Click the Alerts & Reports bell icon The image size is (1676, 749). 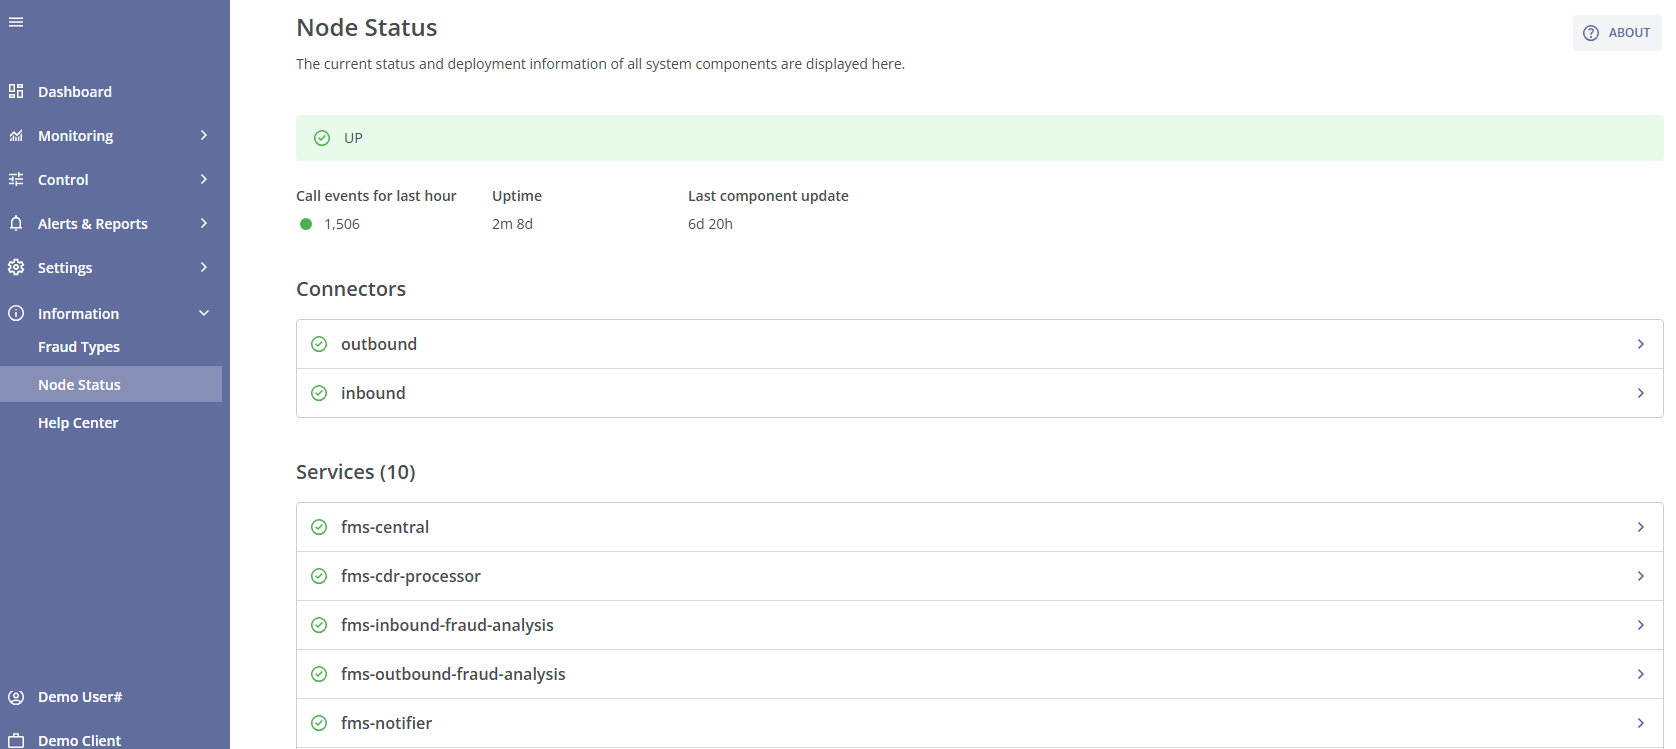[x=16, y=224]
